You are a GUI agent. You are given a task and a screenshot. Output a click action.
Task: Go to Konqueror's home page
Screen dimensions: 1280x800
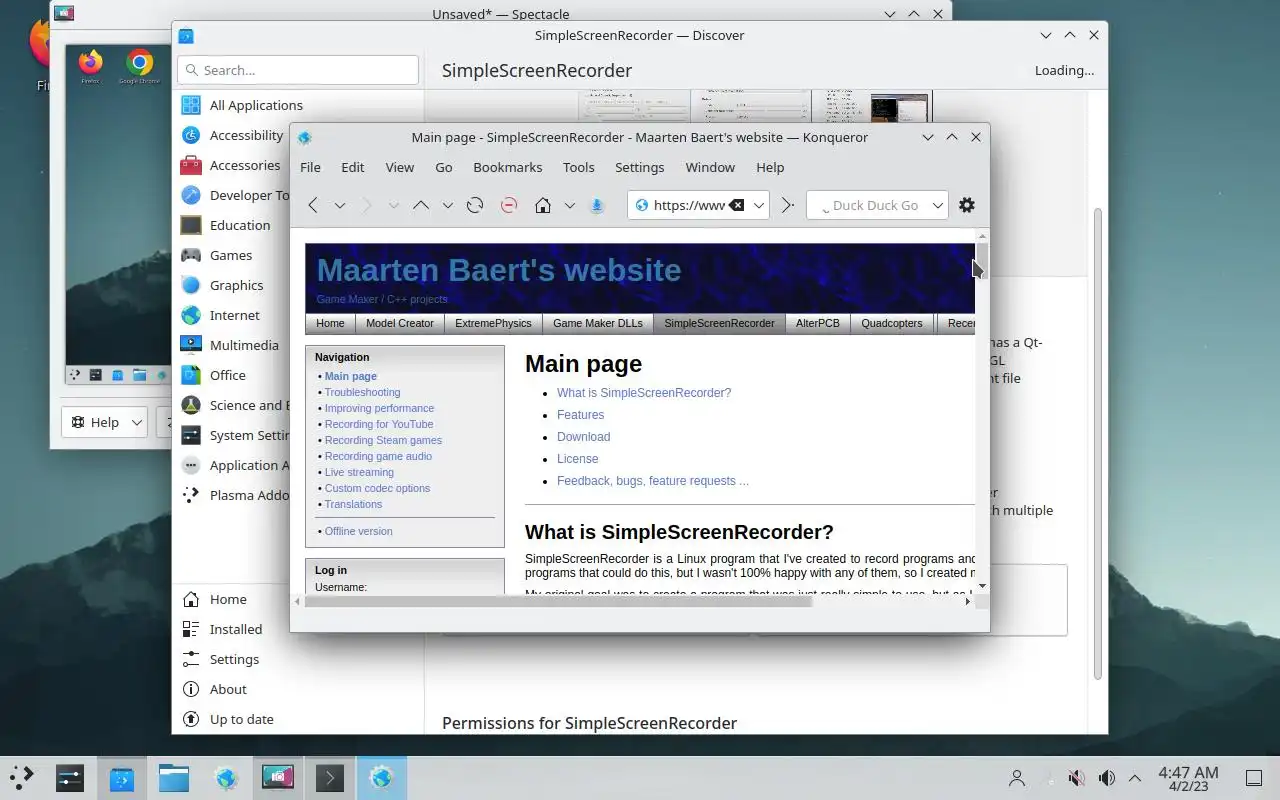(543, 205)
